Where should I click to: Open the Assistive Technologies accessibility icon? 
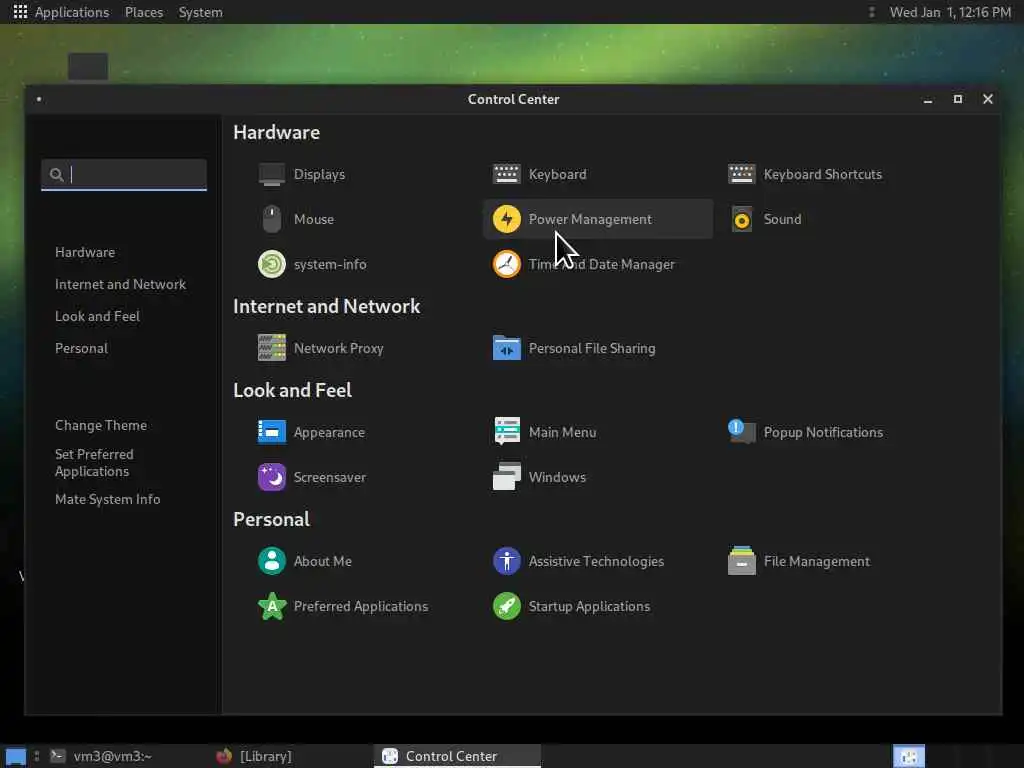pos(506,561)
